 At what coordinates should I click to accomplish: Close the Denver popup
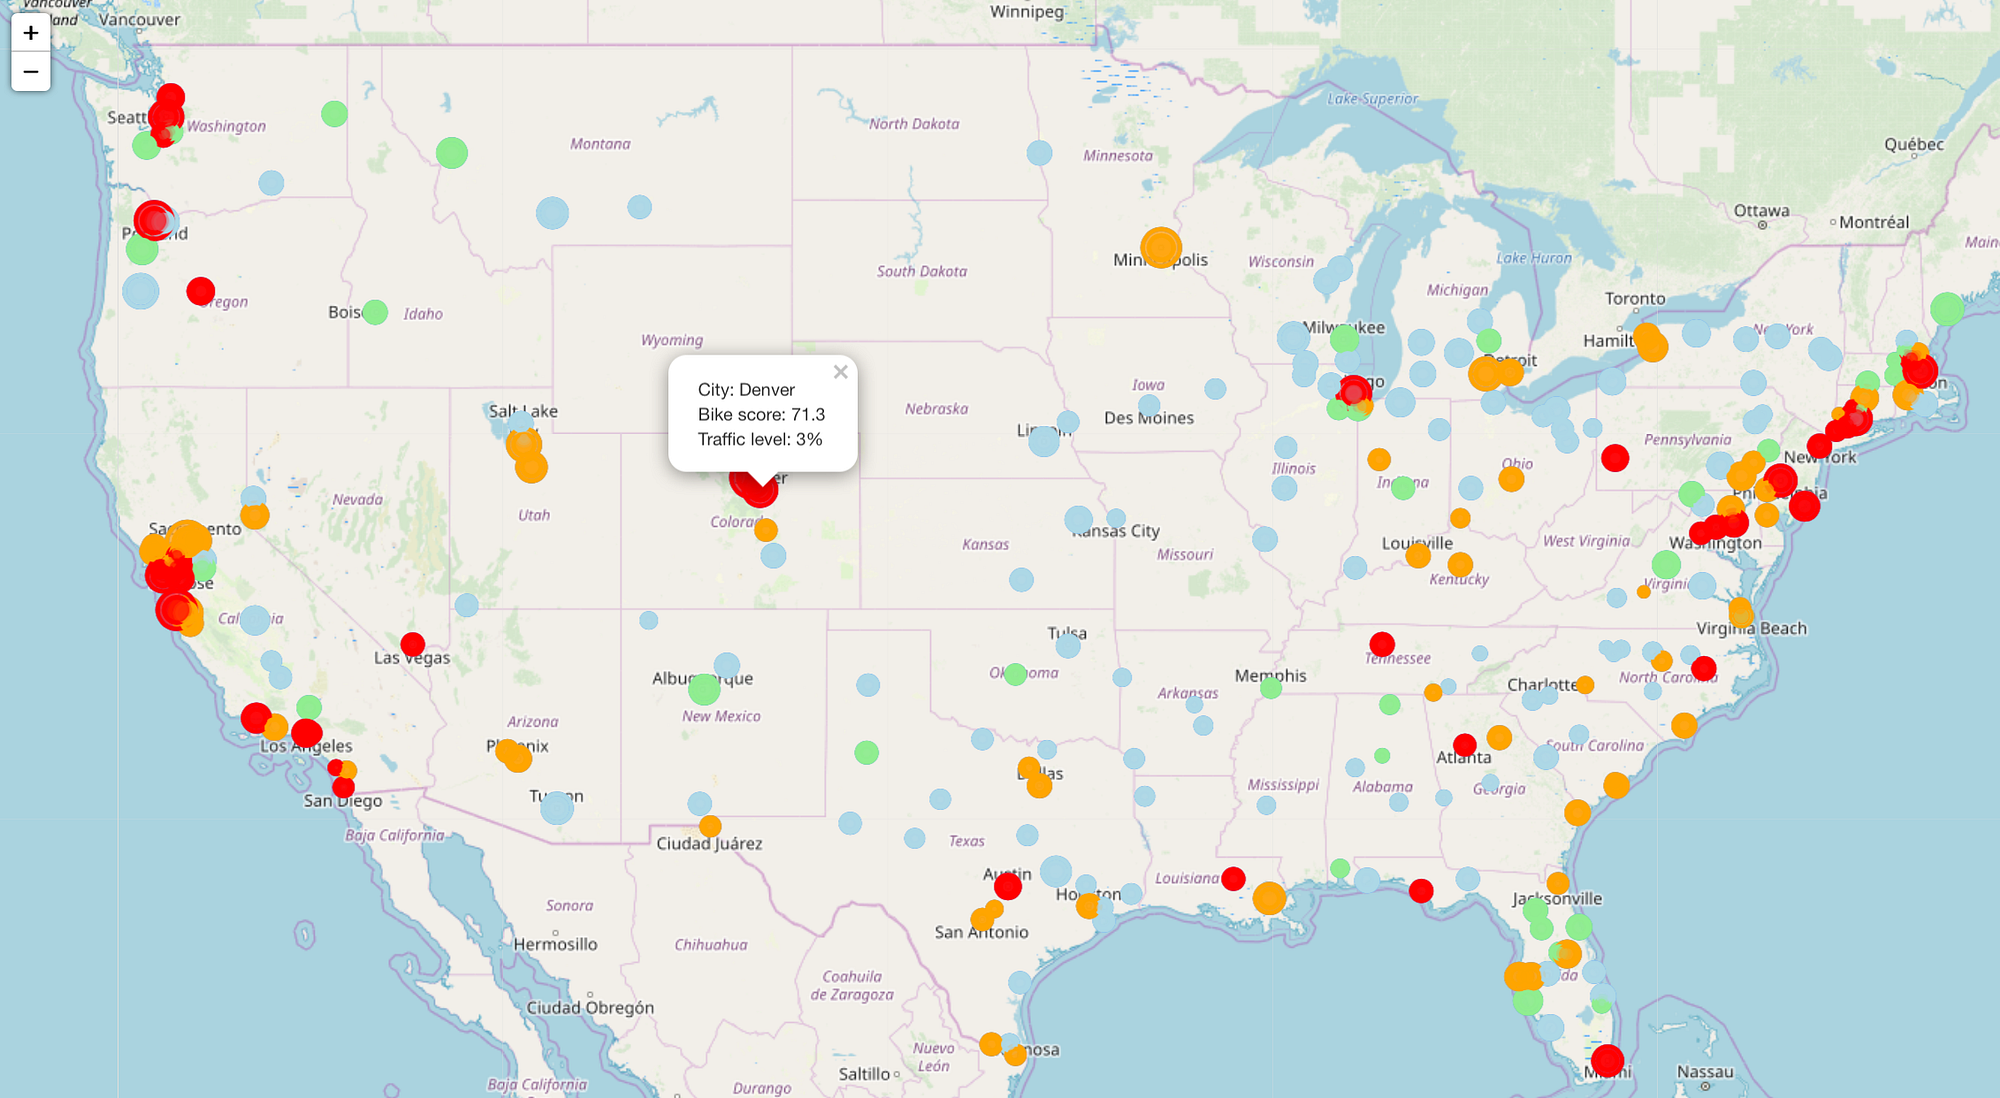coord(840,372)
